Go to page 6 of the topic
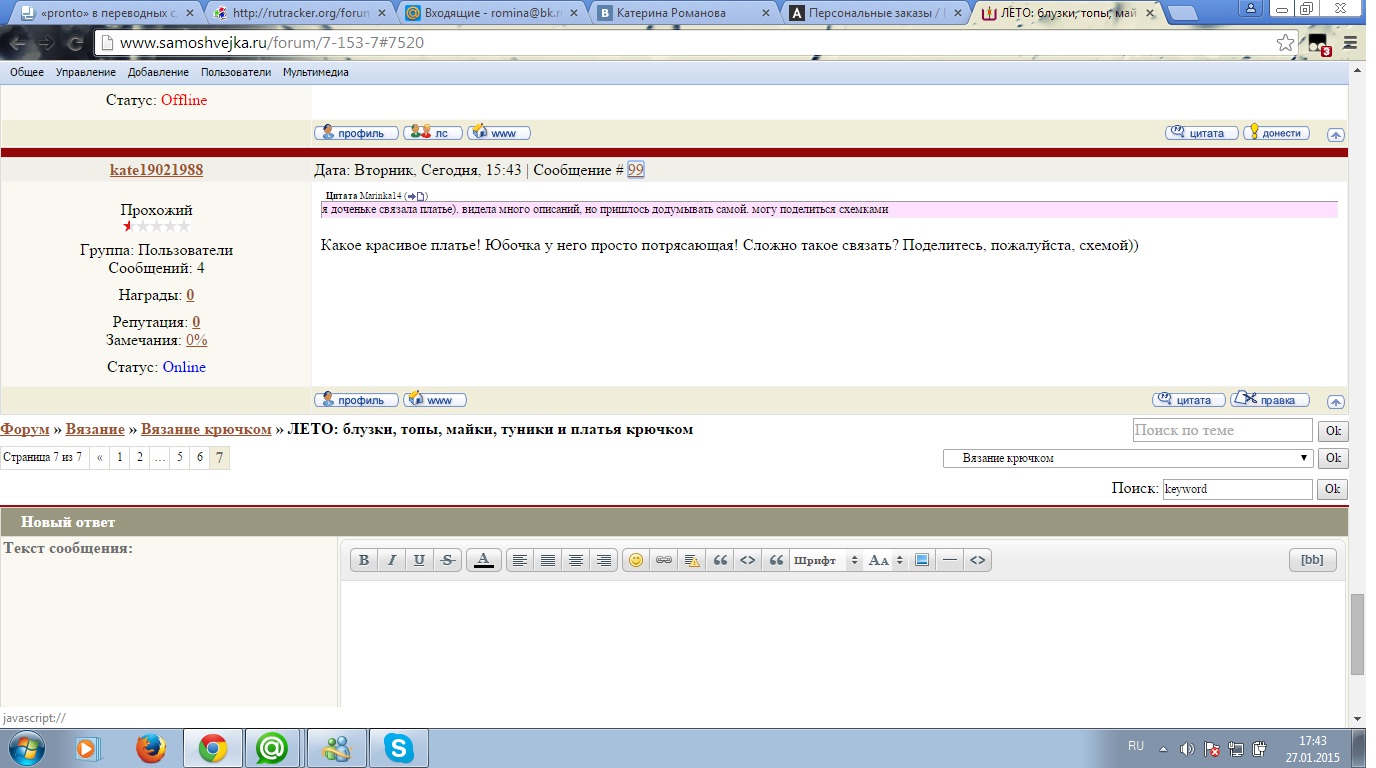The image size is (1376, 768). (x=200, y=458)
